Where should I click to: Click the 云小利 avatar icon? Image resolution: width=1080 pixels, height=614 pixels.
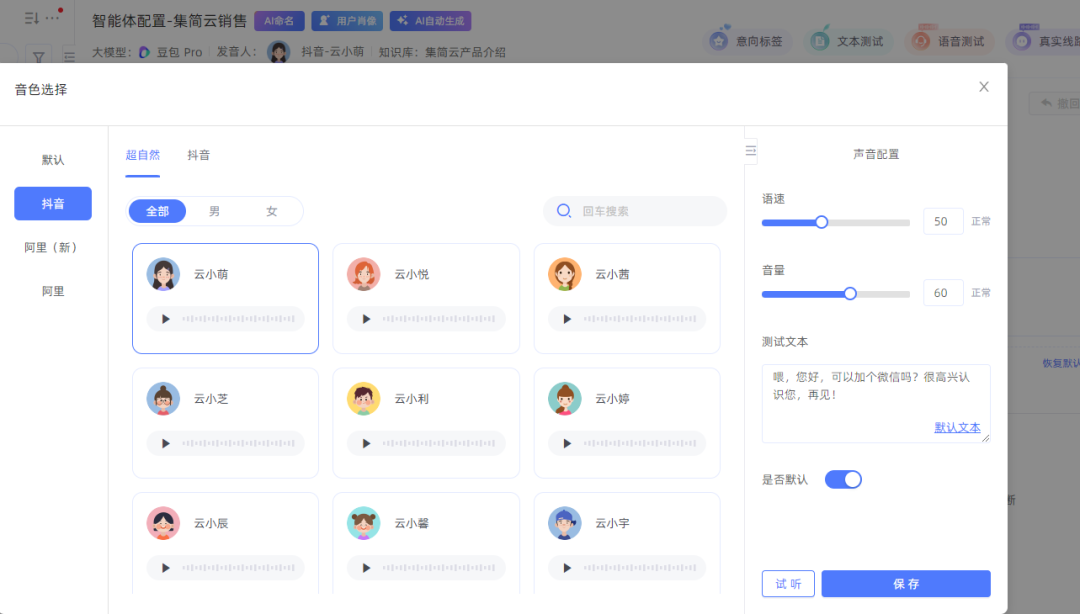coord(364,399)
